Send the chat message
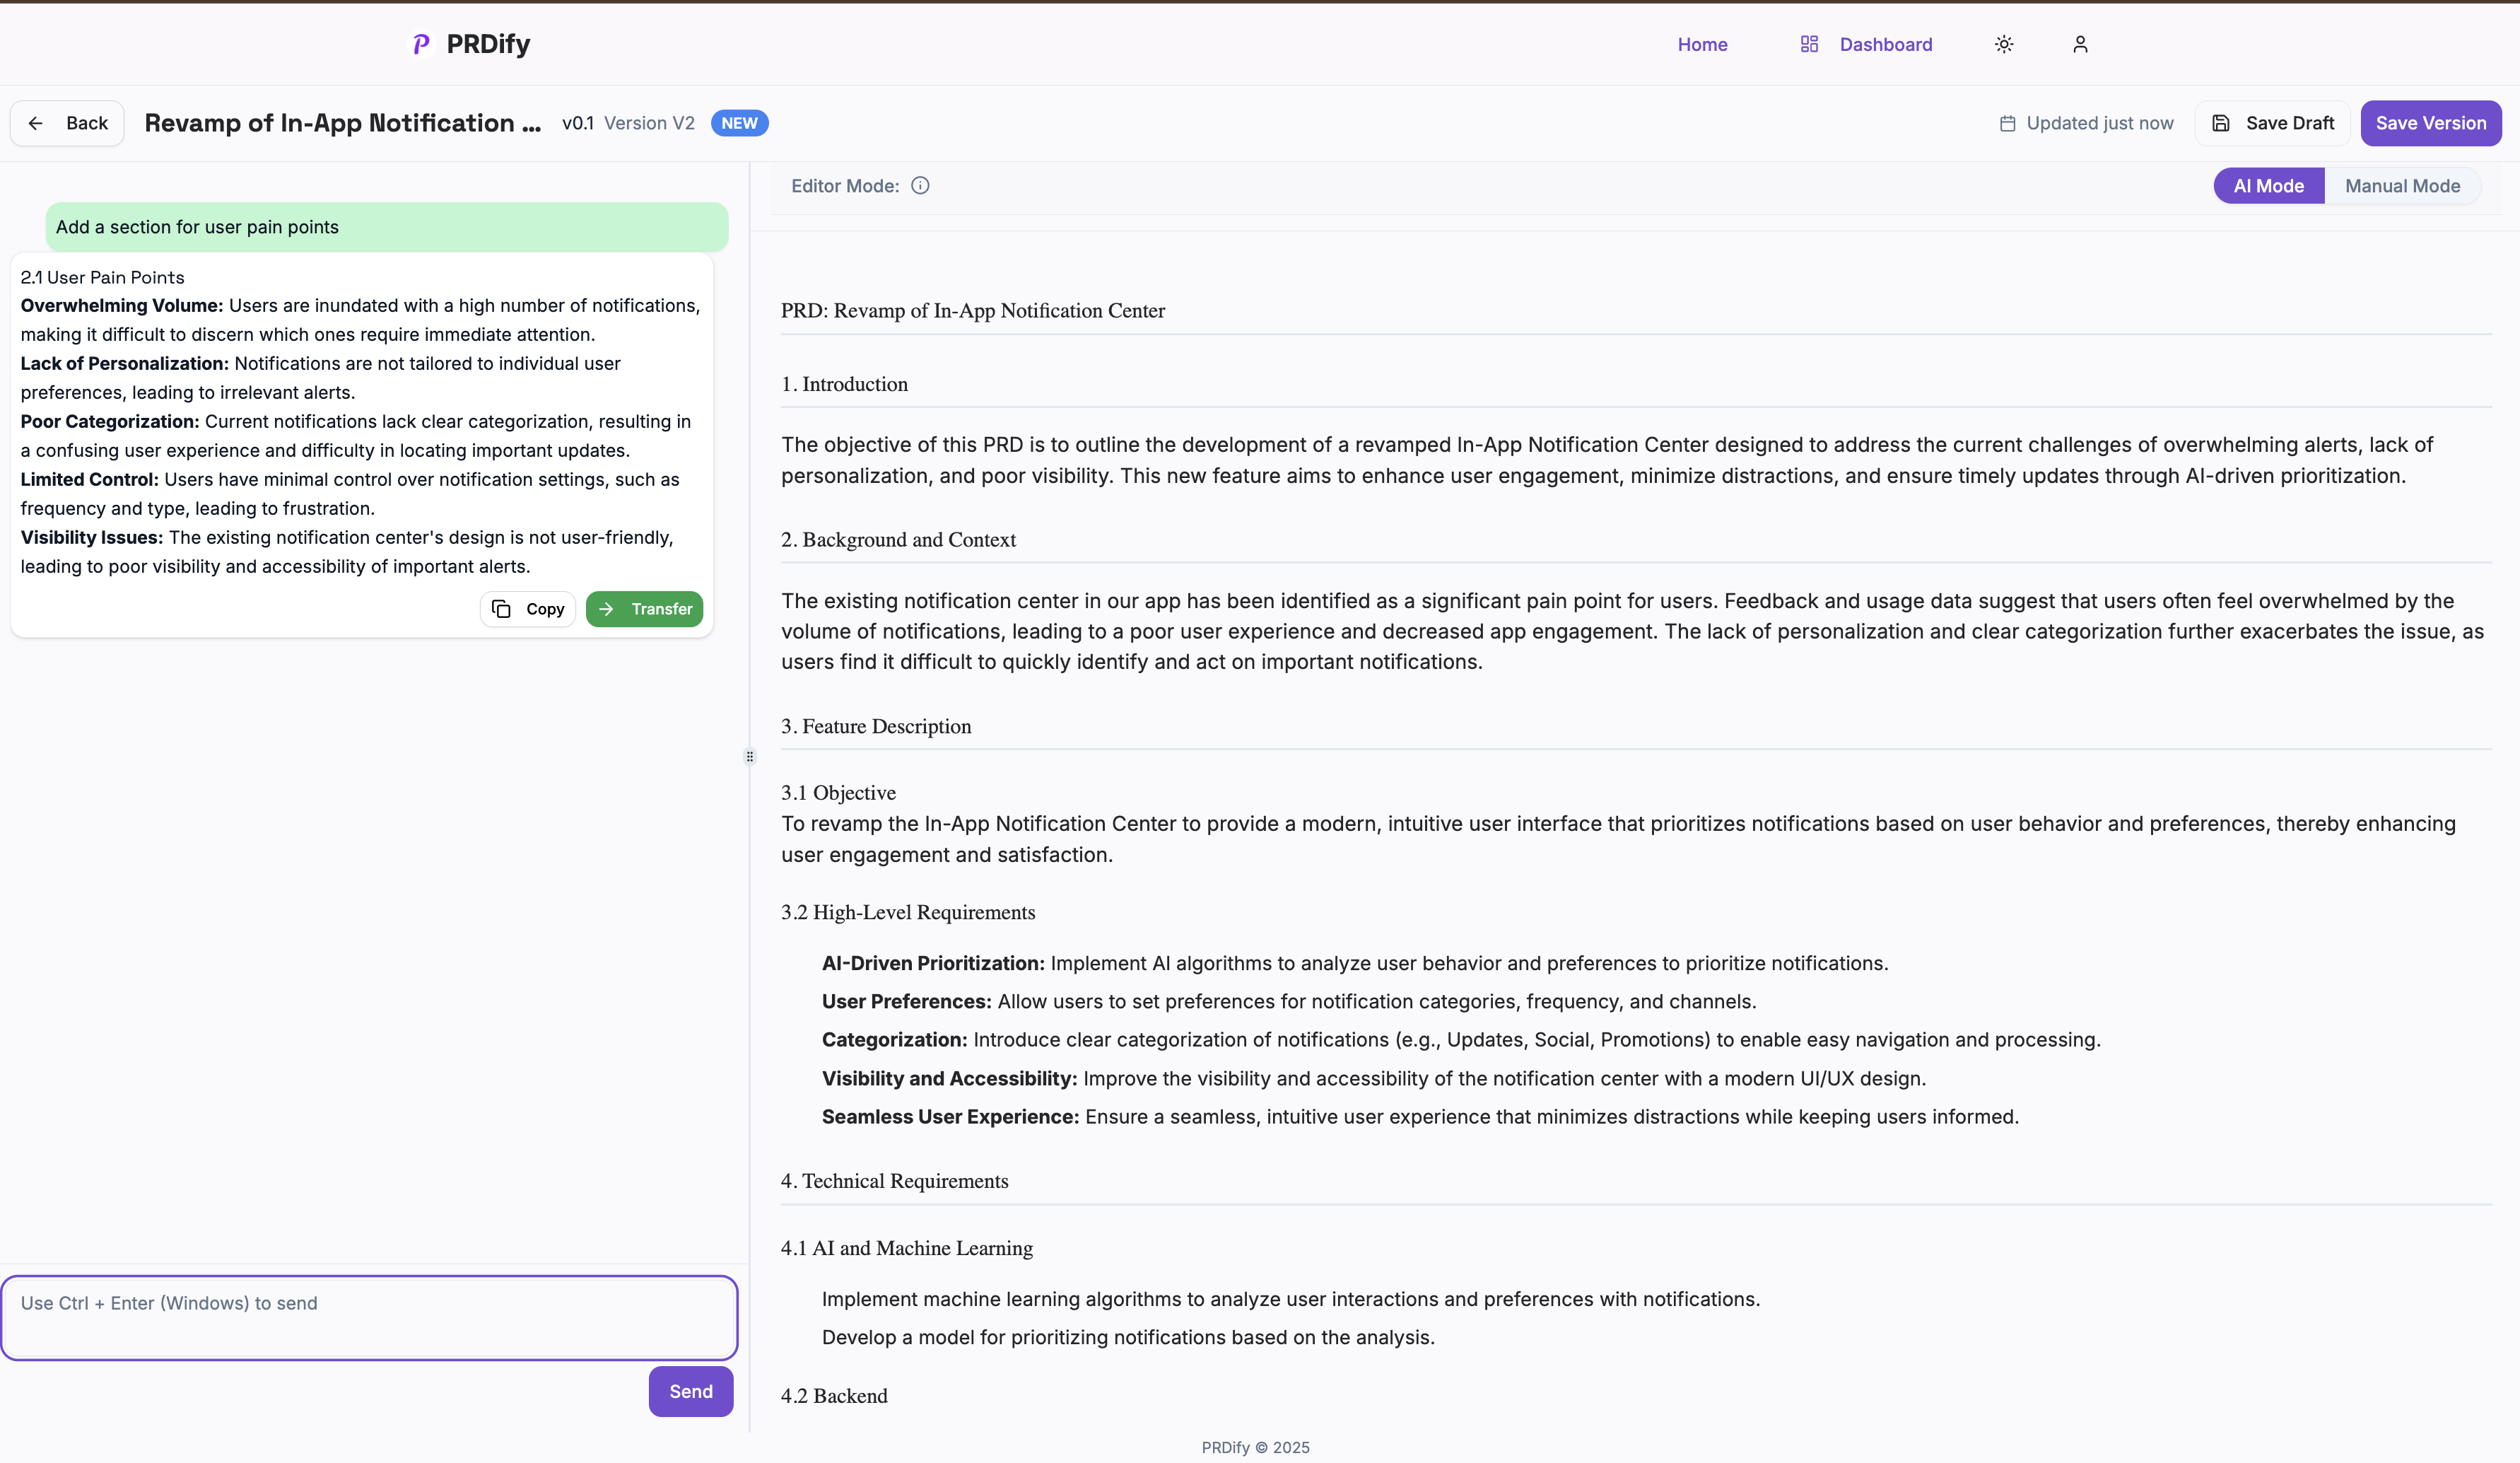Viewport: 2520px width, 1463px height. tap(690, 1391)
